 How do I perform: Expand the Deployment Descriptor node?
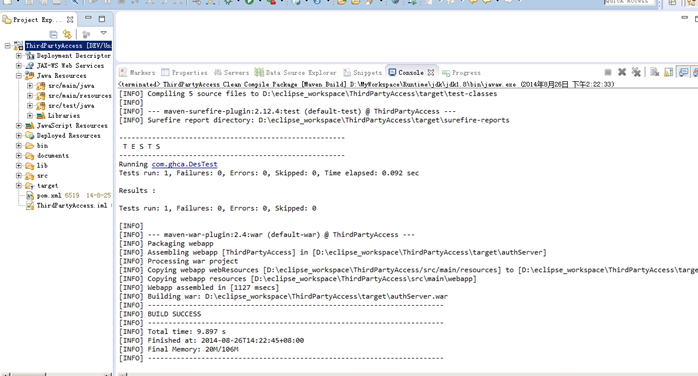(19, 56)
